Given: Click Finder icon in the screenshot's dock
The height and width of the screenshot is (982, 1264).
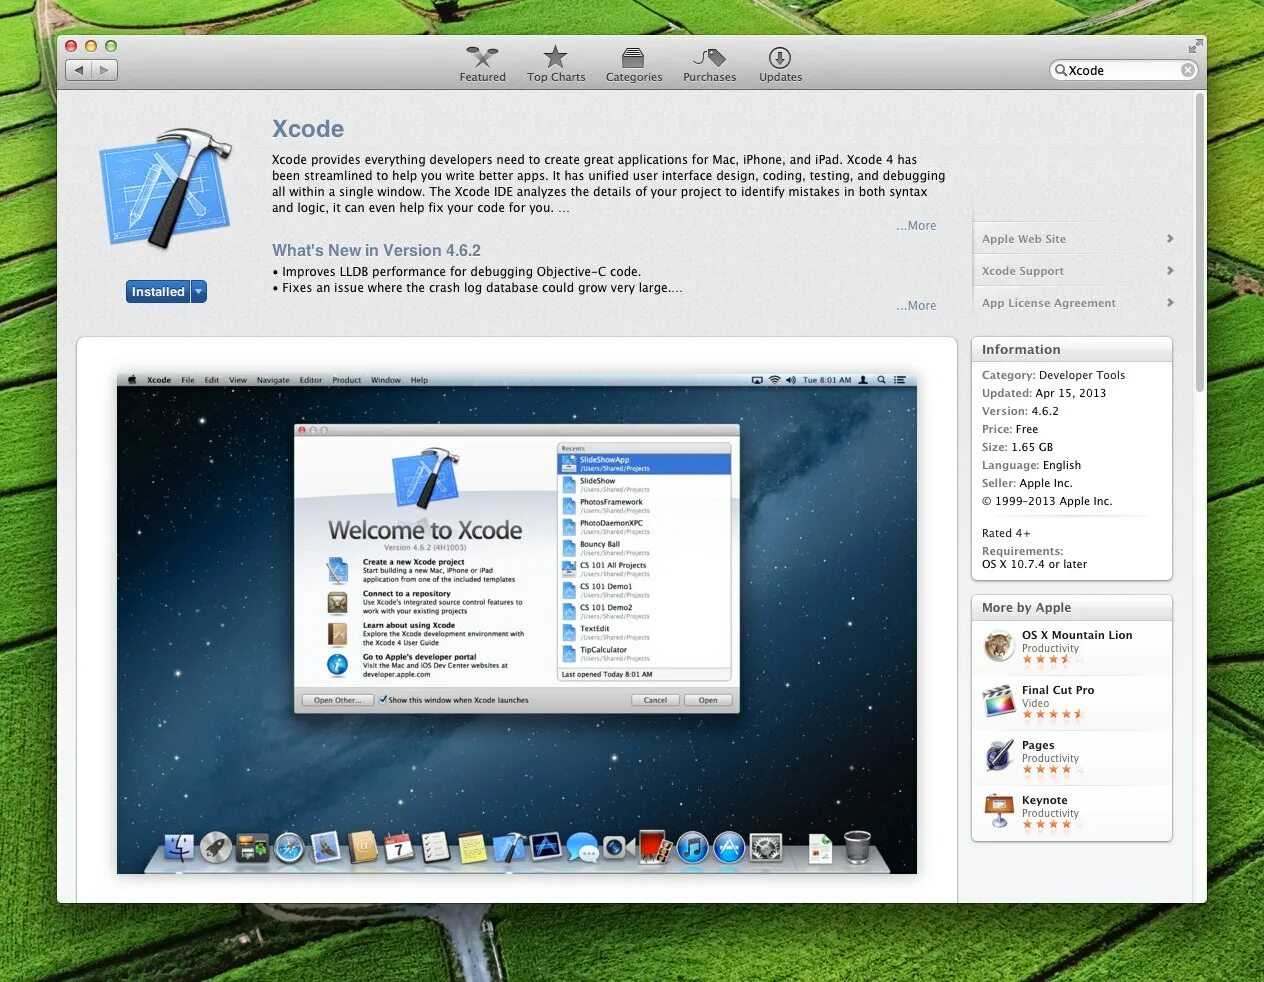Looking at the screenshot, I should tap(179, 847).
